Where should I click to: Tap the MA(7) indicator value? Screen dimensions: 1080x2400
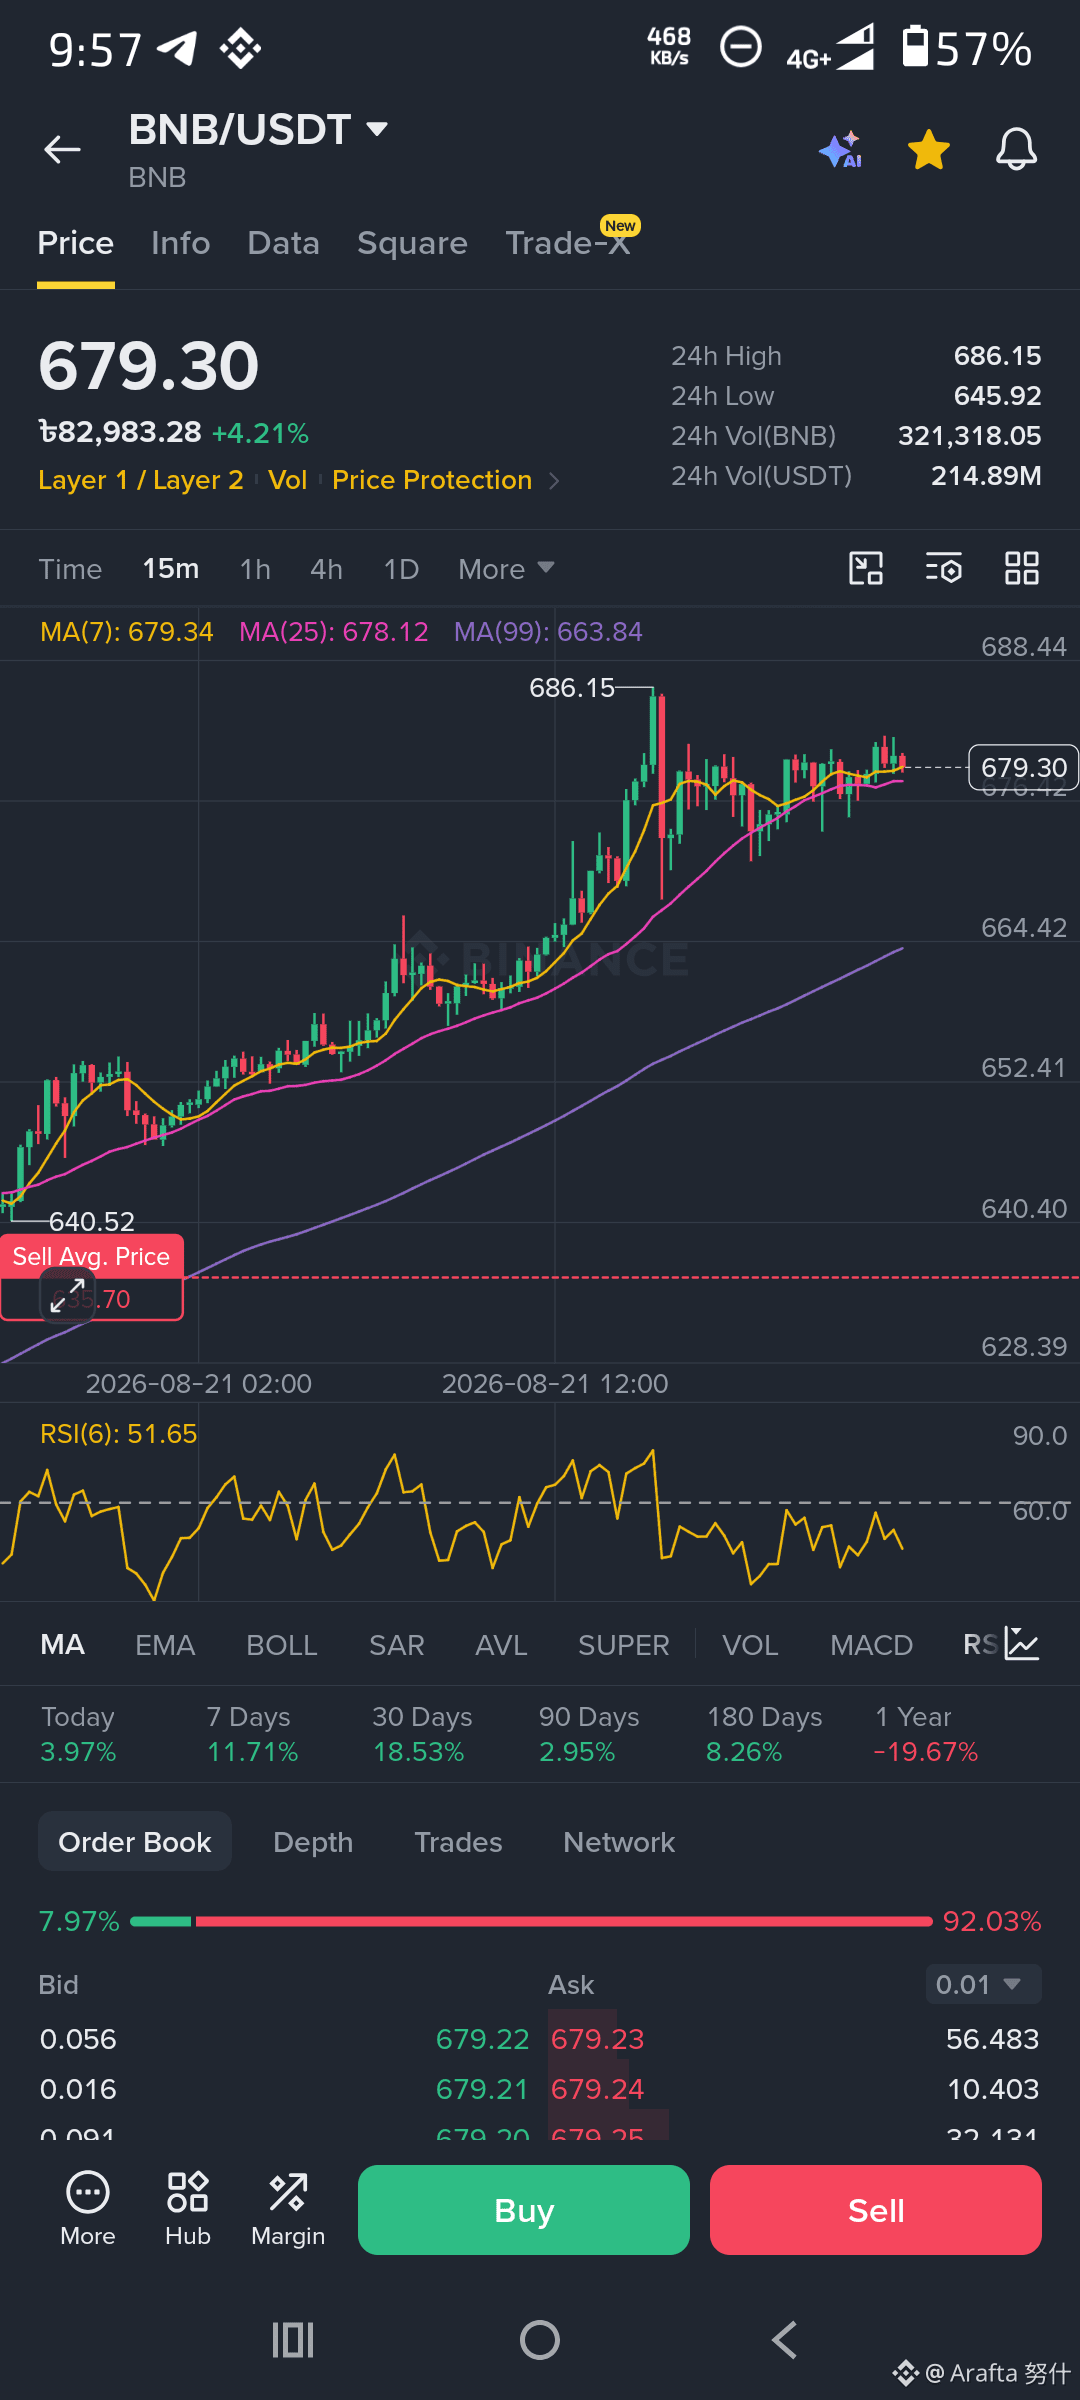pos(127,632)
